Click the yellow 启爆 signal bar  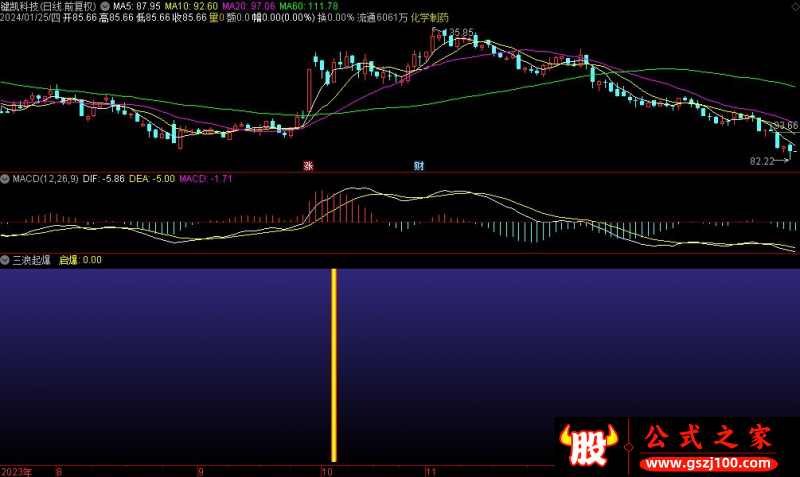(x=334, y=362)
